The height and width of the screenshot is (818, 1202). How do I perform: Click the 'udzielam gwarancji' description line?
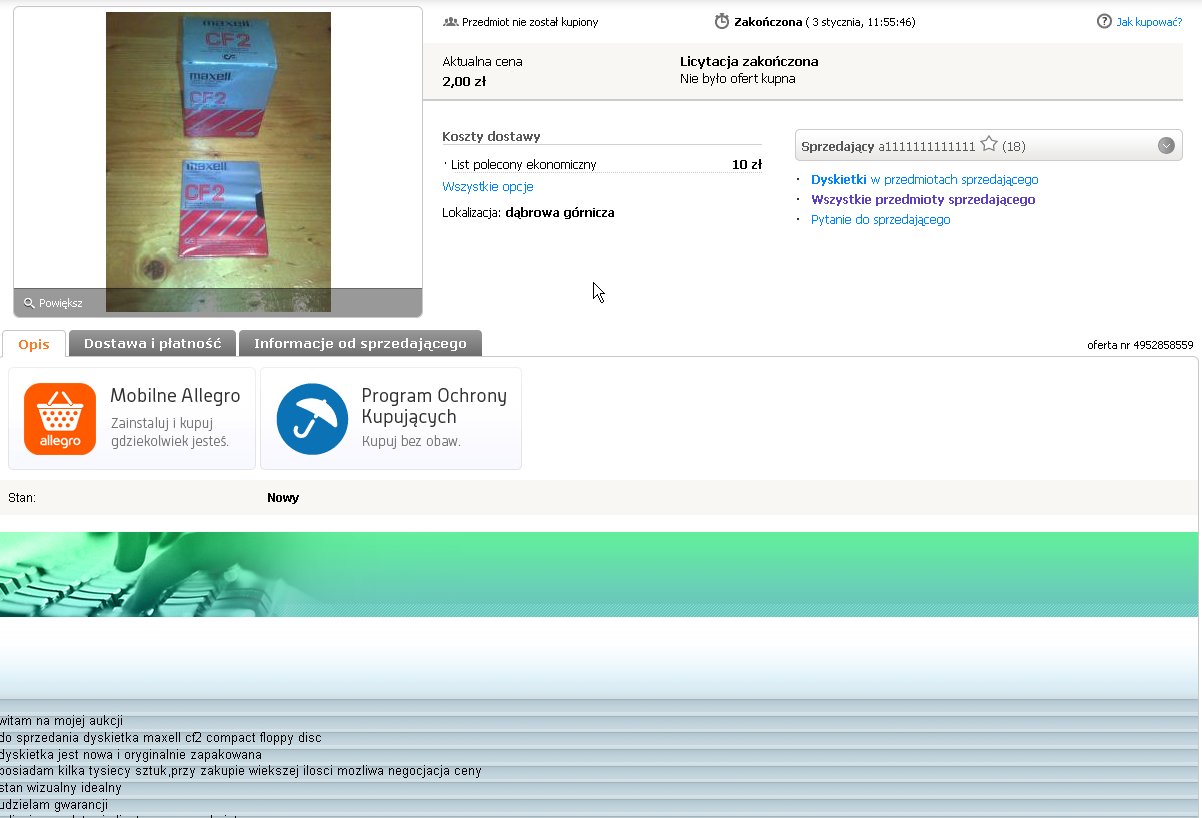click(54, 805)
